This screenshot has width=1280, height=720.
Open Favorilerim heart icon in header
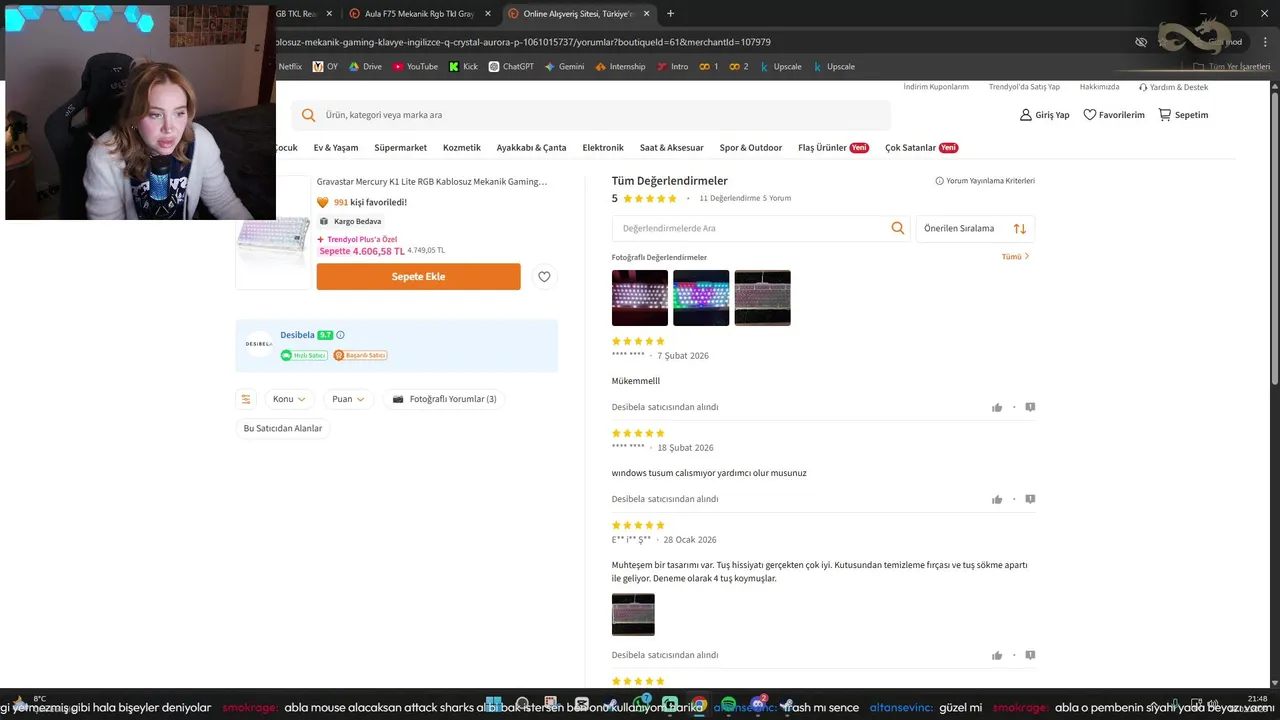click(x=1090, y=115)
